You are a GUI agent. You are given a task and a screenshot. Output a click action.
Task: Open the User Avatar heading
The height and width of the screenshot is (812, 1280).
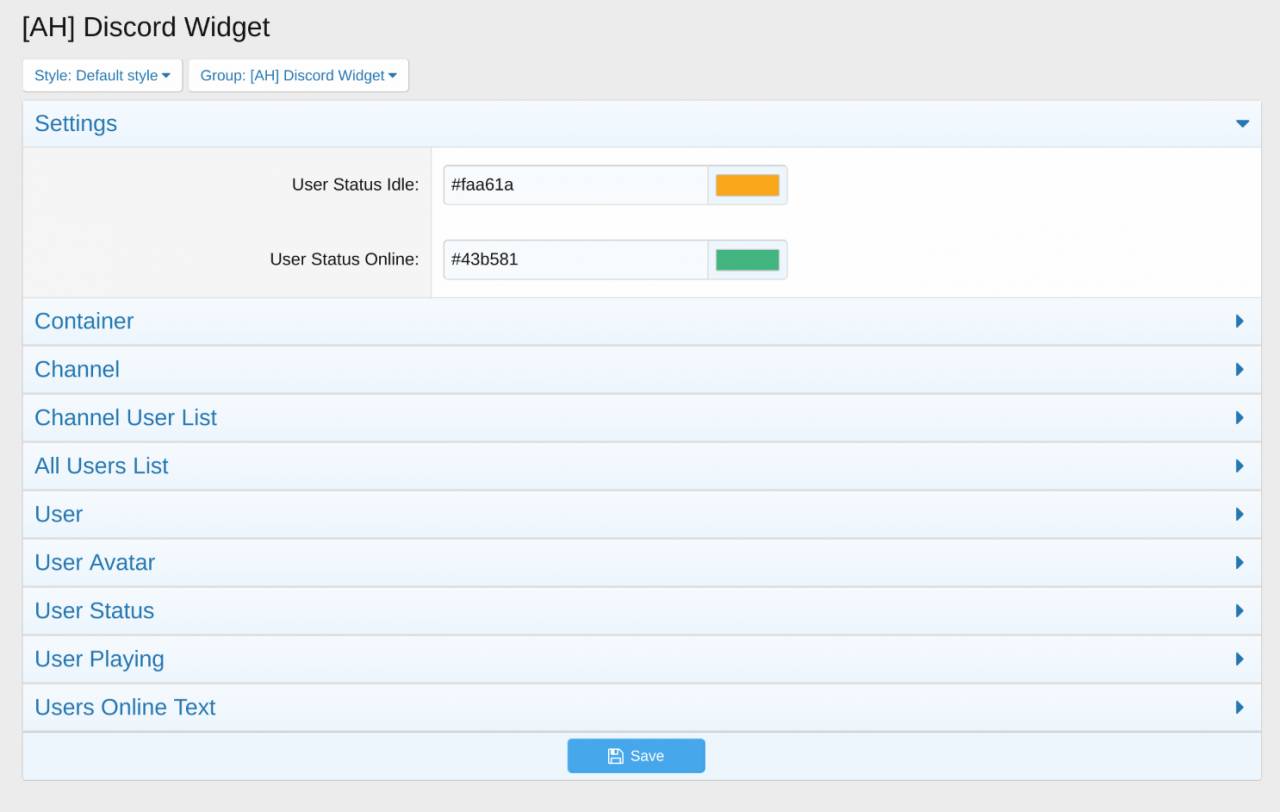[x=95, y=562]
